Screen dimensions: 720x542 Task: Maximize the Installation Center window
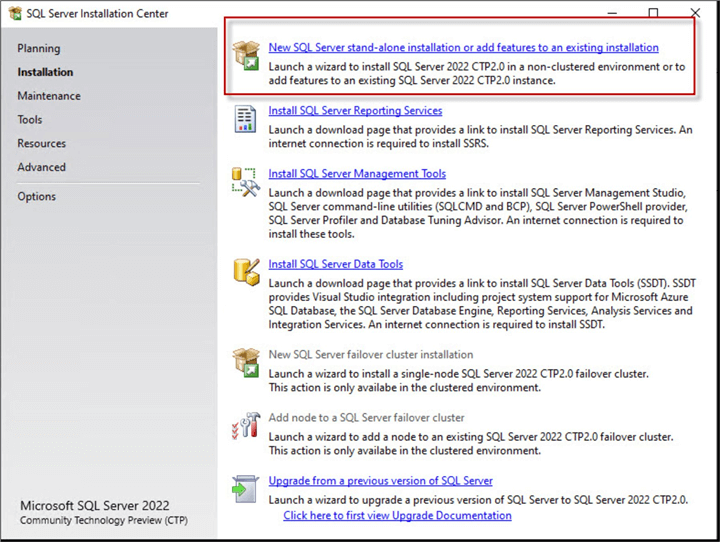653,12
